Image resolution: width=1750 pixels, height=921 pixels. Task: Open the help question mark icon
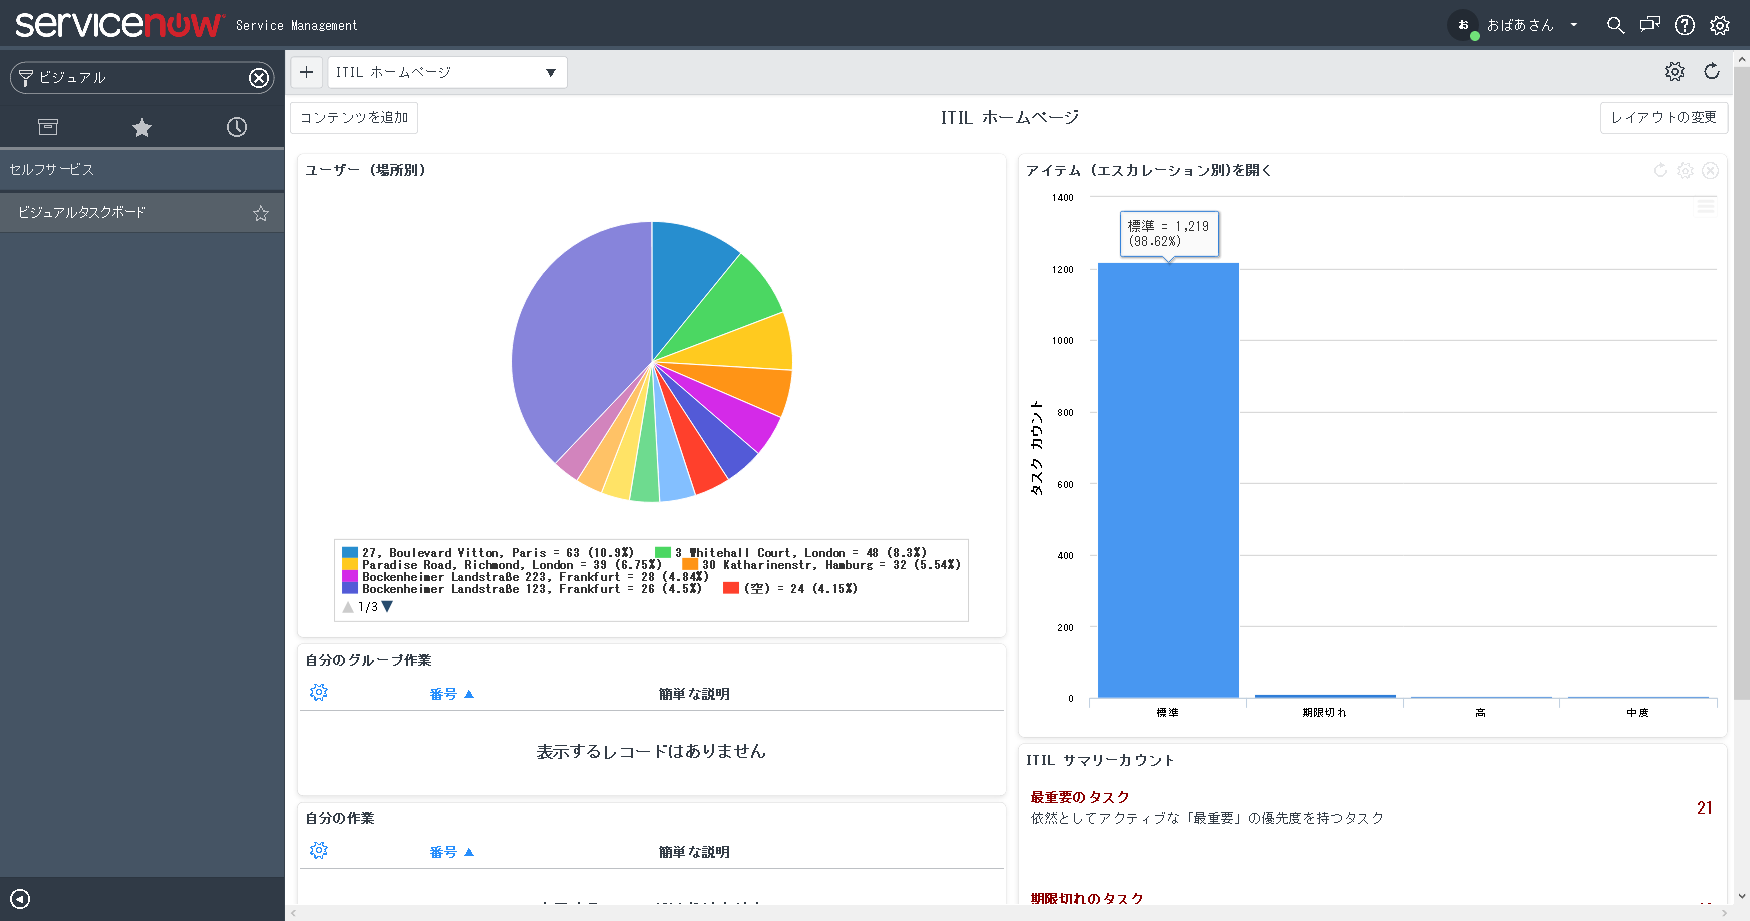coord(1685,25)
